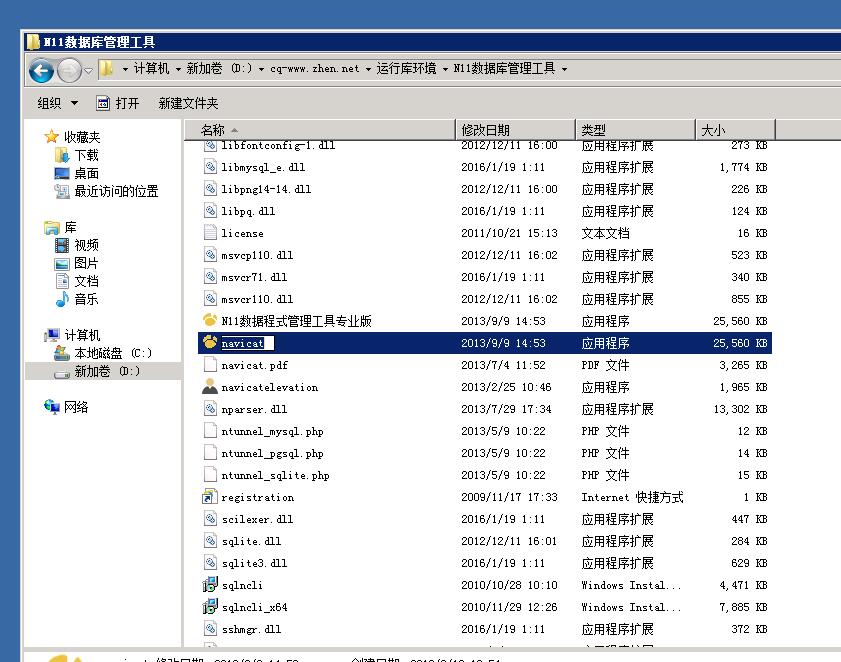841x662 pixels.
Task: Expand the 运行库环境 breadcrumb dropdown arrow
Action: (445, 69)
